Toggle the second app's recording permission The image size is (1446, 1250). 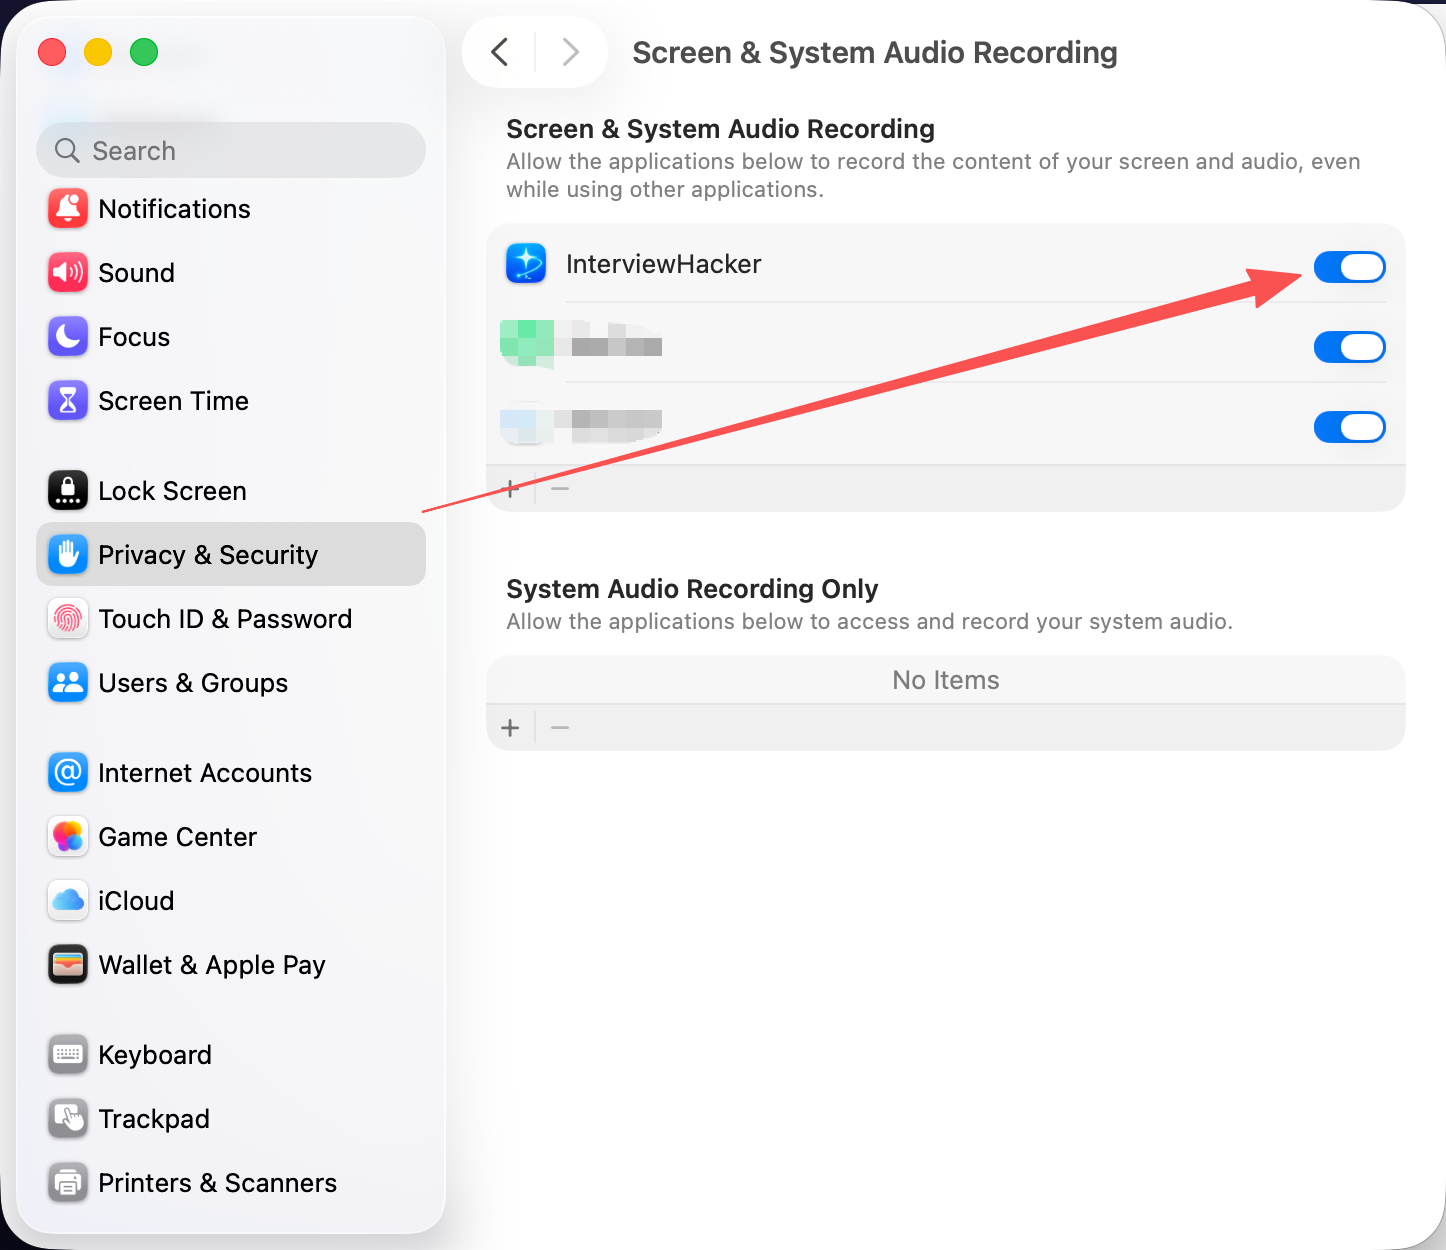click(x=1349, y=347)
